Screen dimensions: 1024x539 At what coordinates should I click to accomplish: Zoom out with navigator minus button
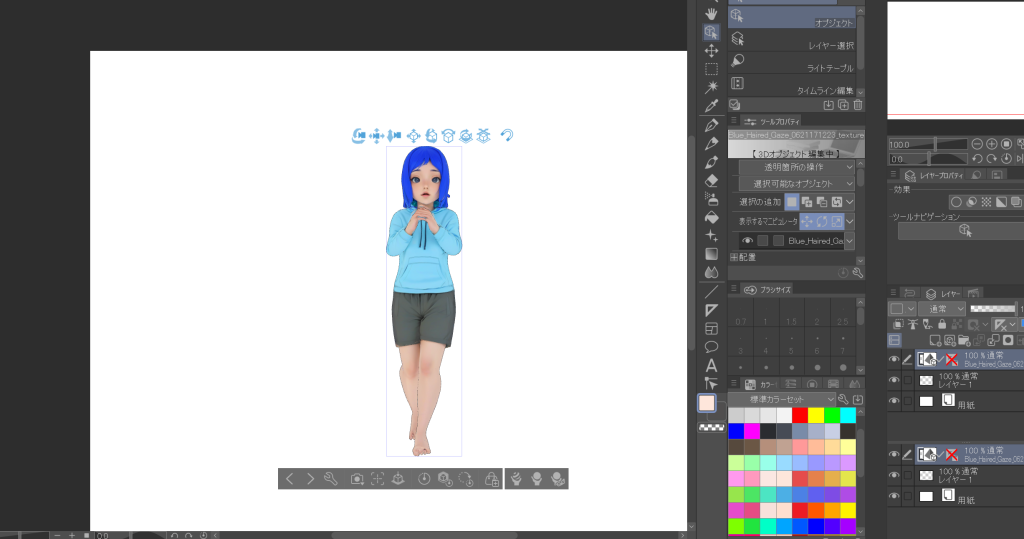(x=977, y=144)
